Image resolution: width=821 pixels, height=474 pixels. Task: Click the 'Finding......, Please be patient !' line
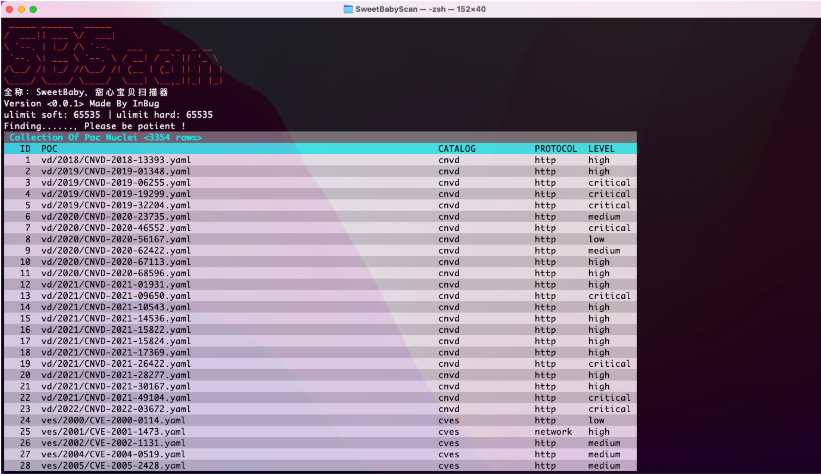coord(95,126)
